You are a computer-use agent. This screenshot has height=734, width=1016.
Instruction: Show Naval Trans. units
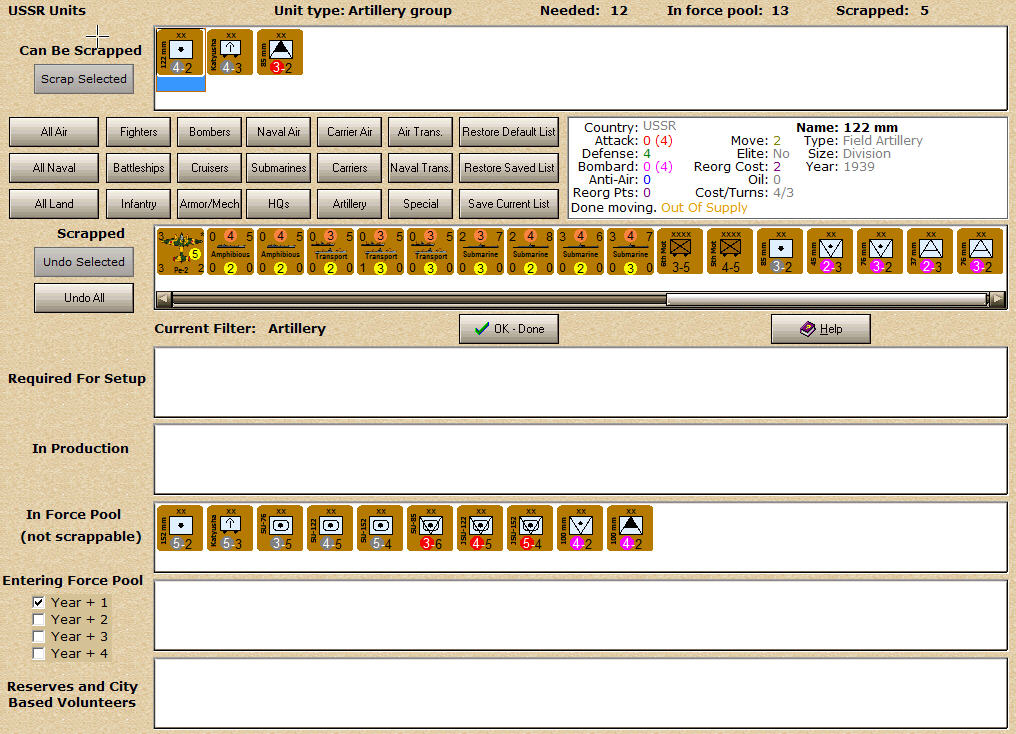[x=420, y=168]
